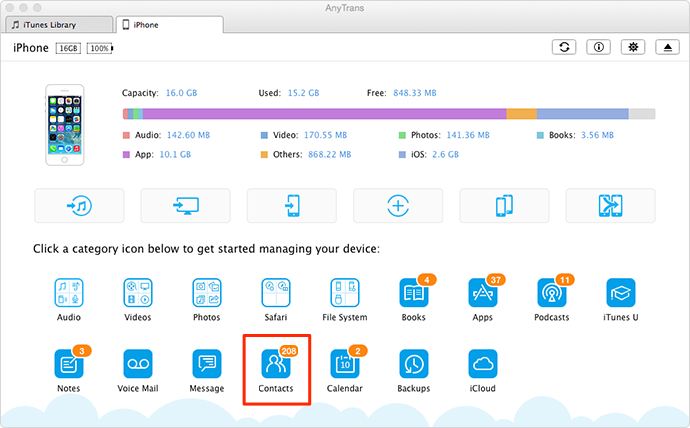Open the Message category
The height and width of the screenshot is (428, 690).
207,364
